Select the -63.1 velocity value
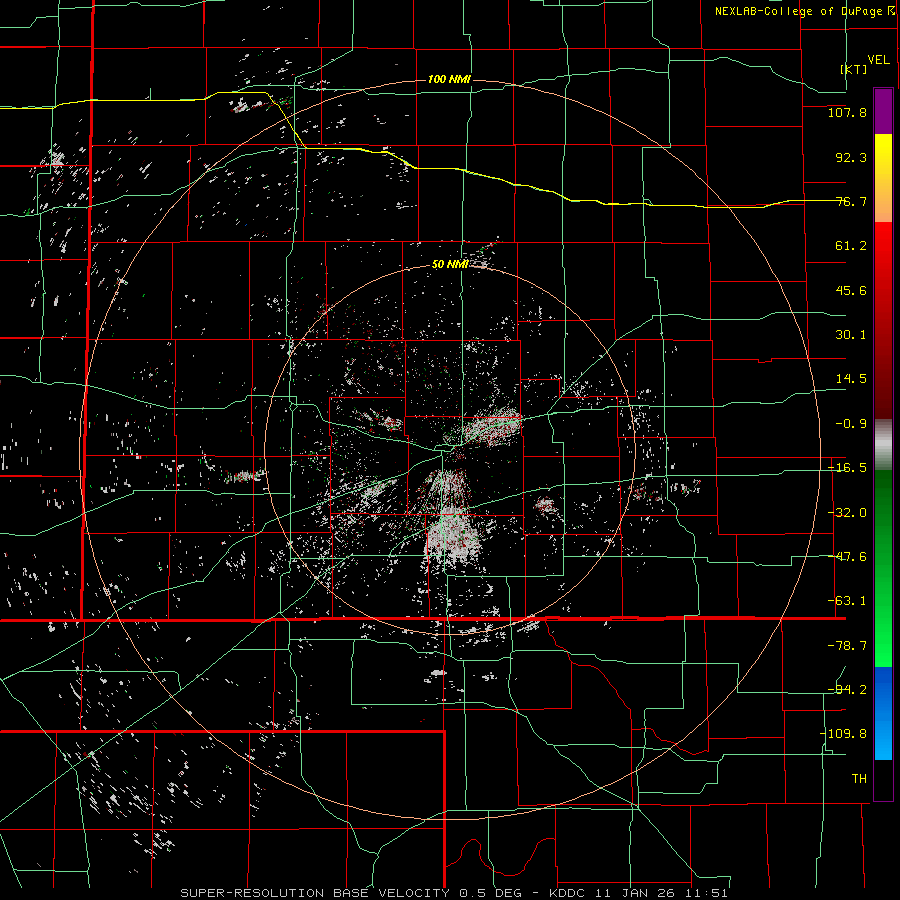Image resolution: width=900 pixels, height=900 pixels. click(847, 601)
